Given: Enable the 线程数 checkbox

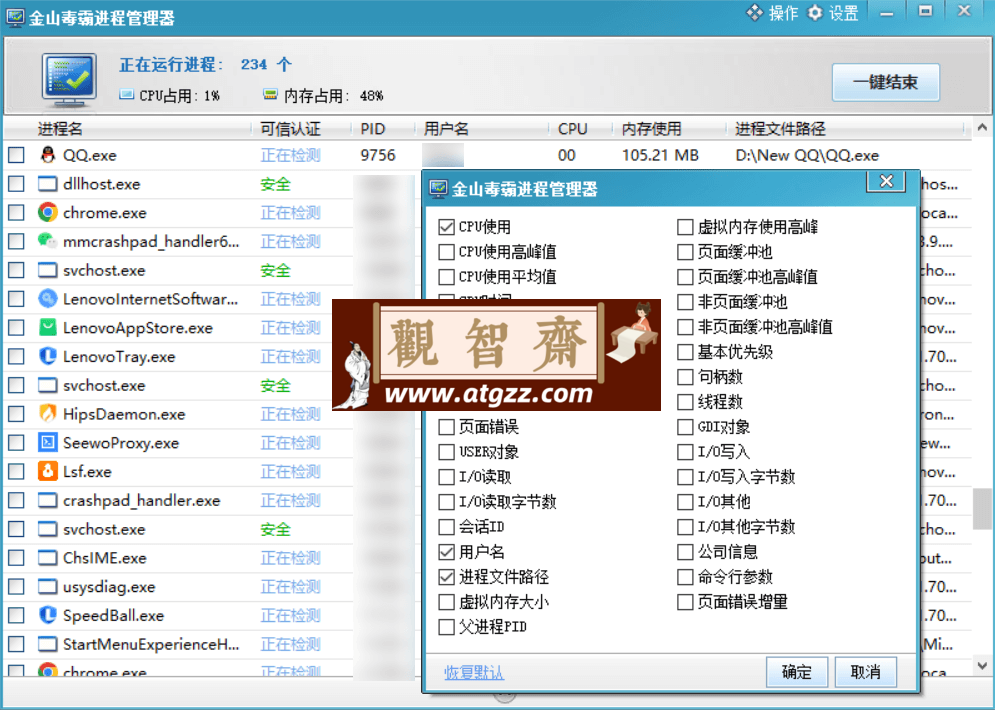Looking at the screenshot, I should coord(685,402).
